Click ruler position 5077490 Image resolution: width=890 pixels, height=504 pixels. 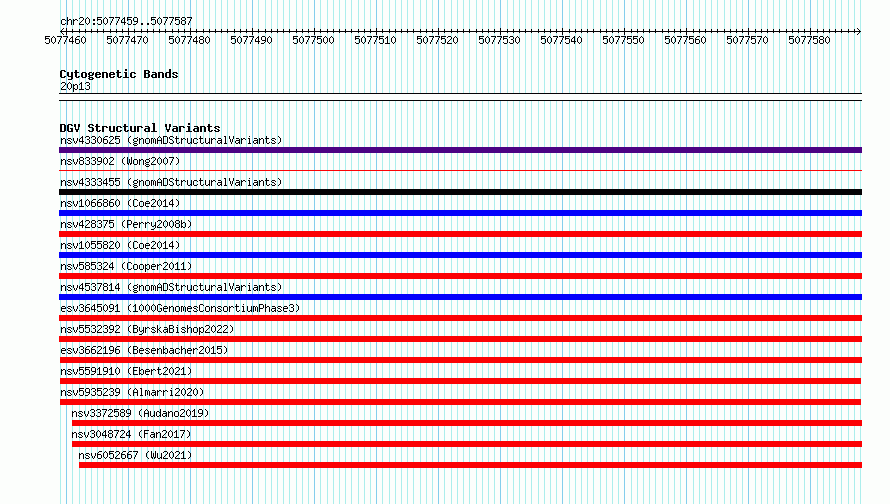click(251, 40)
